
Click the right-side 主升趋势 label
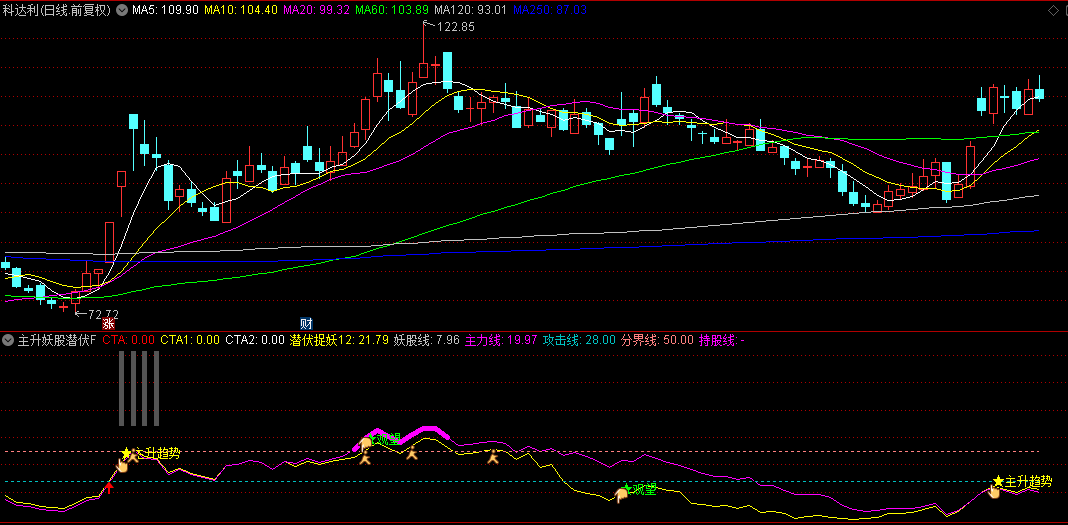1028,481
